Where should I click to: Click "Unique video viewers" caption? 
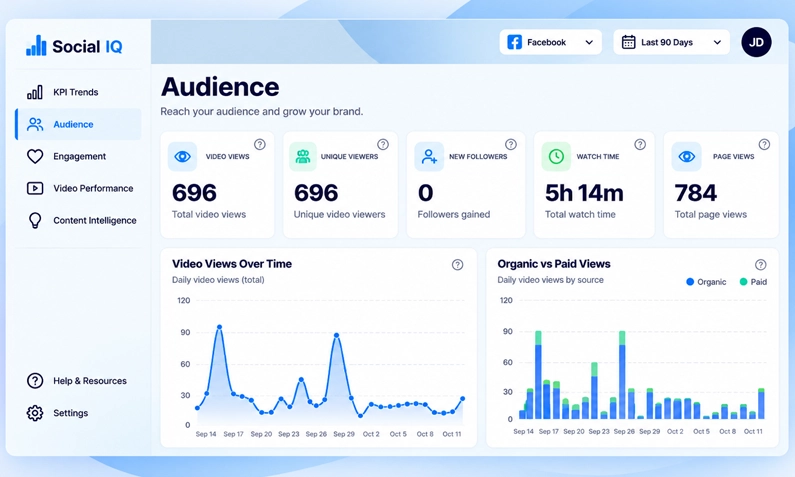339,214
